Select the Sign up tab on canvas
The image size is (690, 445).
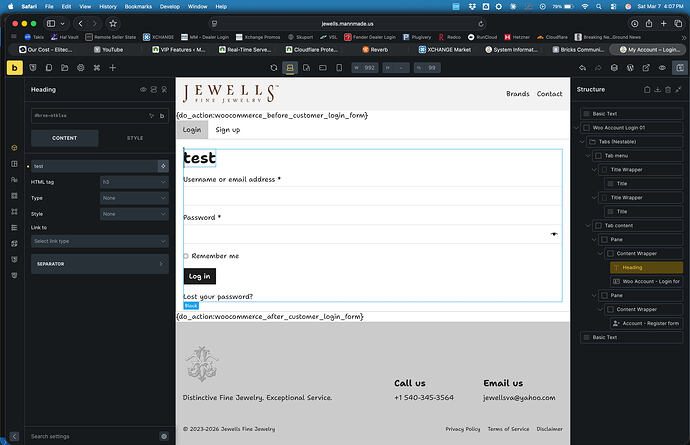tap(228, 130)
